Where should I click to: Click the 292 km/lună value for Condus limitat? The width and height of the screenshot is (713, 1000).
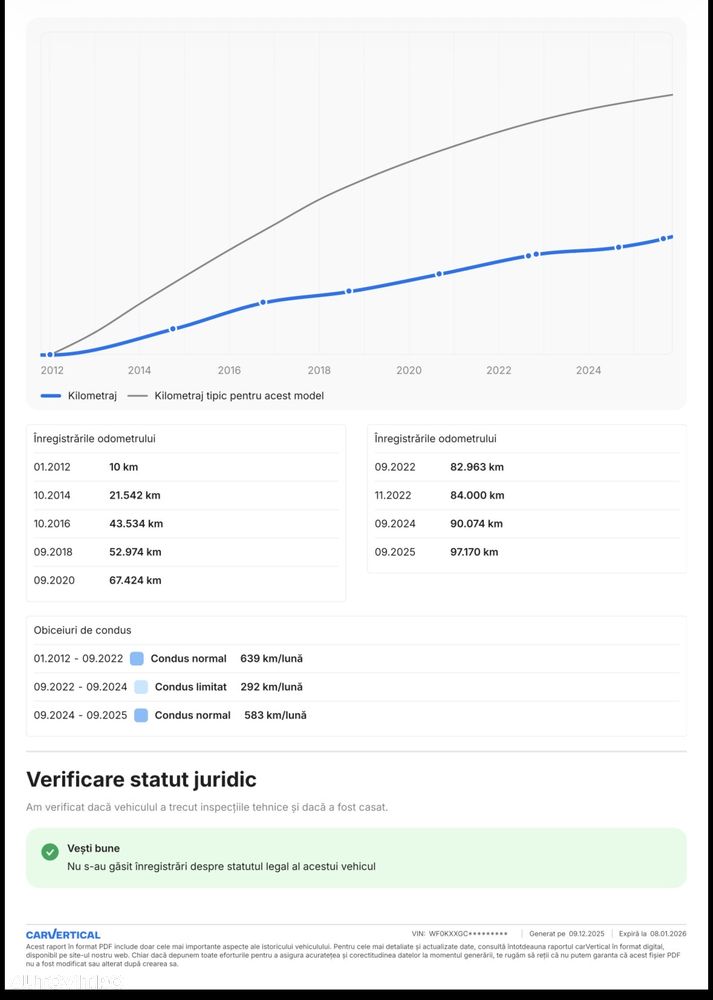click(x=271, y=687)
